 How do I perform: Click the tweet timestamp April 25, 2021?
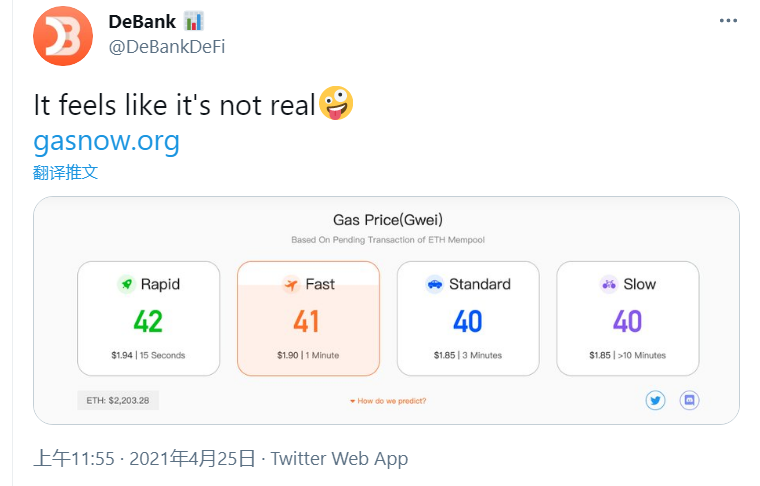pos(144,458)
